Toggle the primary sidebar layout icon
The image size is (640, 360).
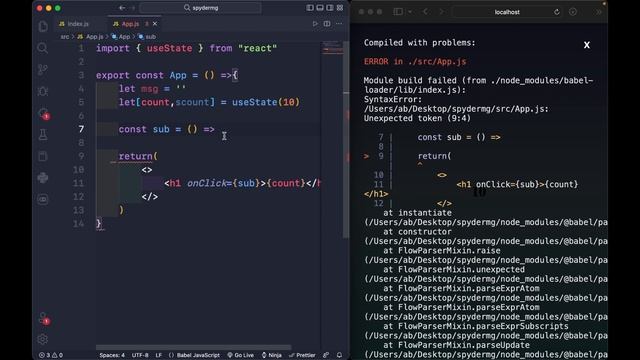click(x=310, y=8)
